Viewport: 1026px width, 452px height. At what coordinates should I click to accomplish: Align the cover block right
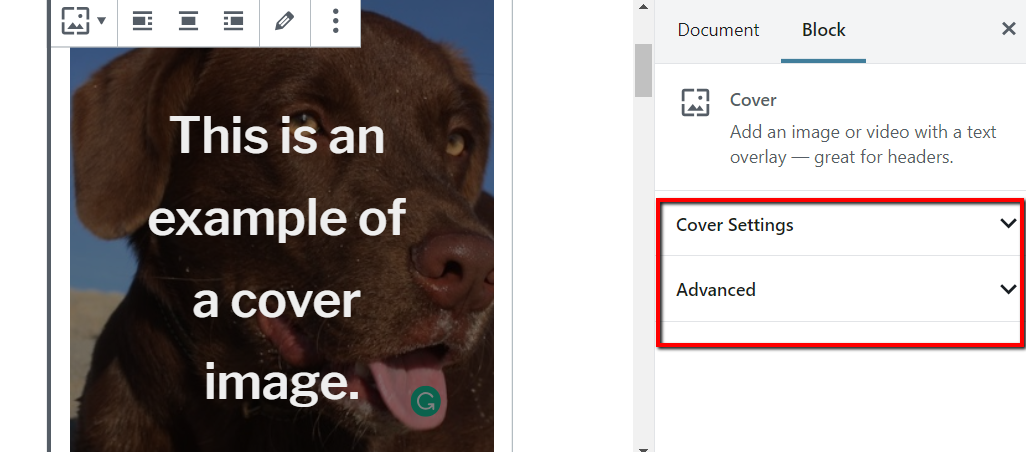[234, 21]
